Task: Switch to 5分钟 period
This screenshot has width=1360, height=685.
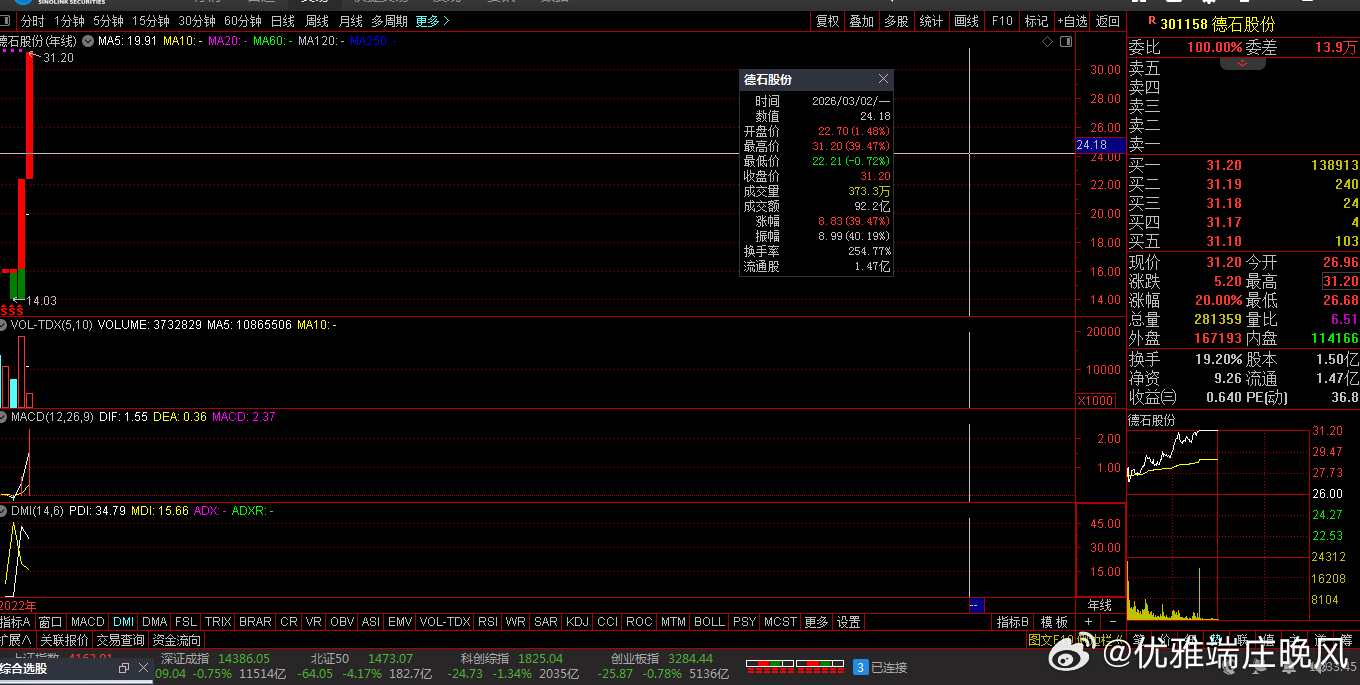Action: click(x=108, y=21)
